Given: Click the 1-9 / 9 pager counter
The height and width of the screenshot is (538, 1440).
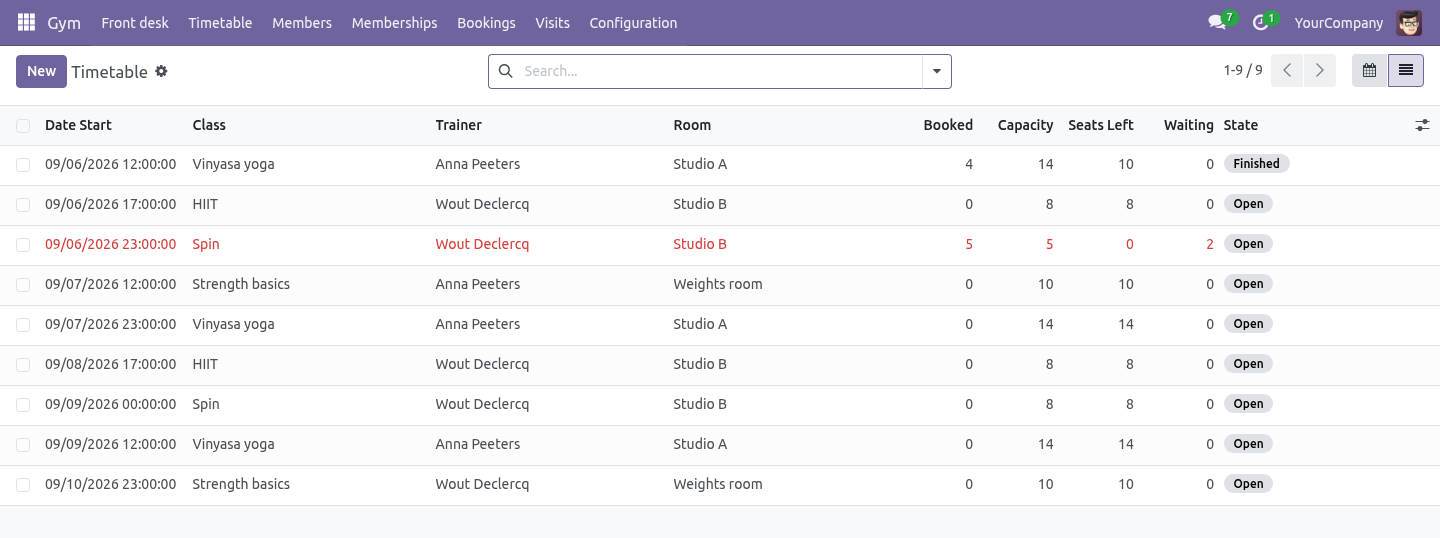Looking at the screenshot, I should [x=1243, y=71].
